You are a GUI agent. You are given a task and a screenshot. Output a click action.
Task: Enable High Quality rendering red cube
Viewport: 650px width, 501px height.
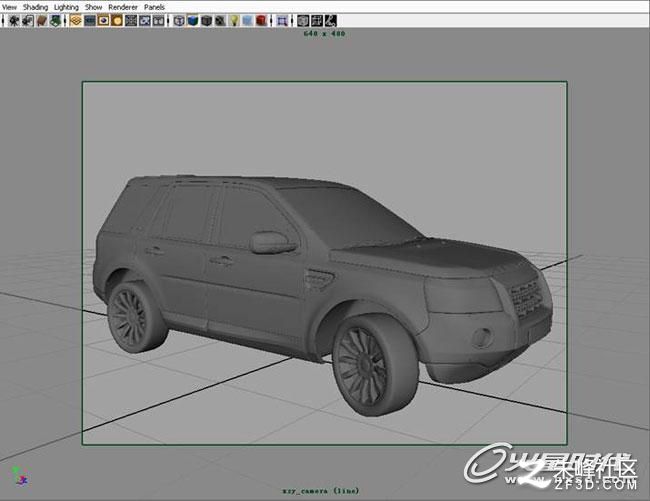(261, 20)
